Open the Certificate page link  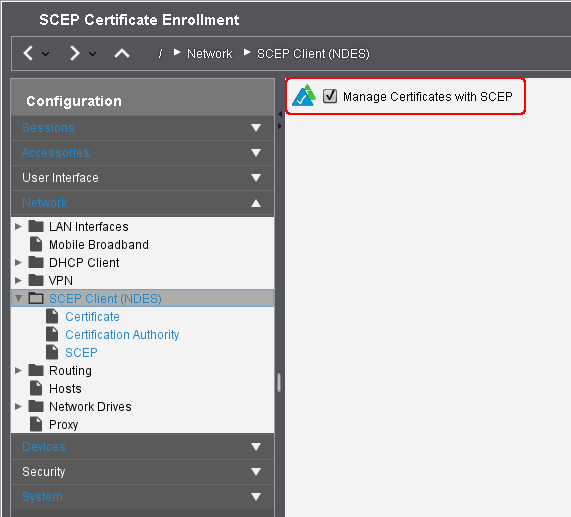tap(92, 317)
